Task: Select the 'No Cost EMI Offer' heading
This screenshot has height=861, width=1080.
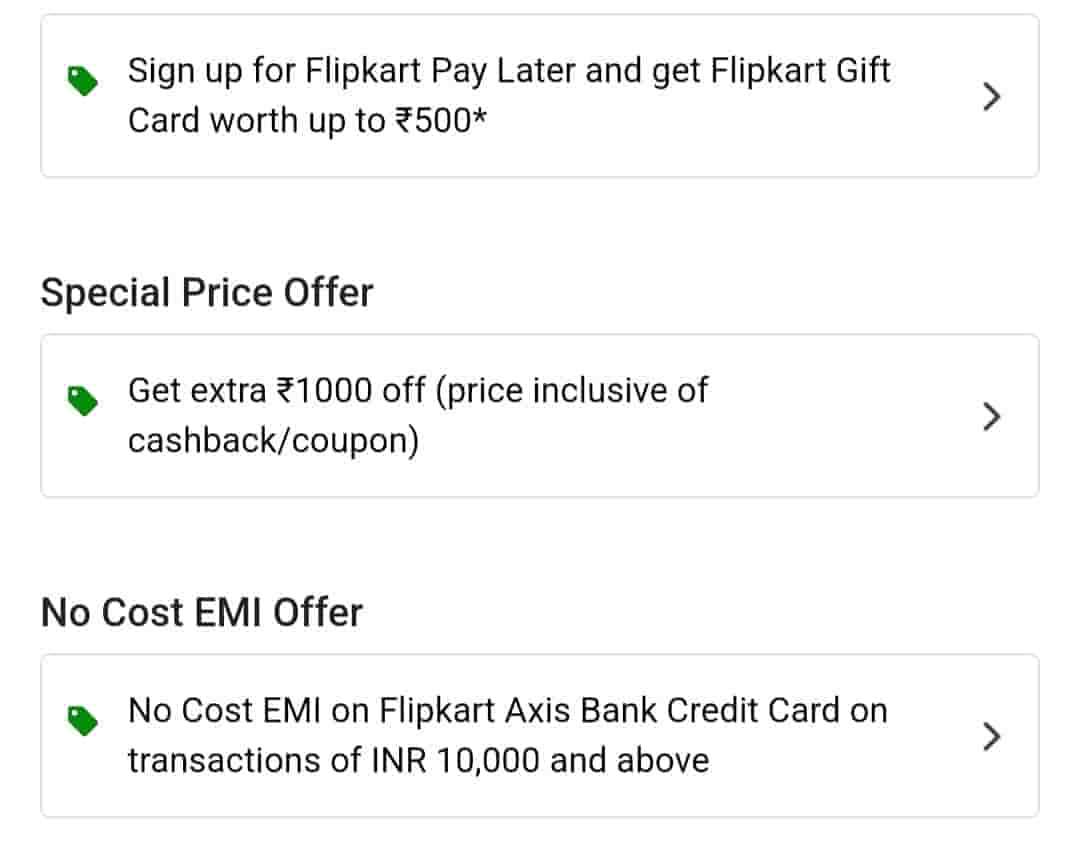Action: [x=202, y=612]
